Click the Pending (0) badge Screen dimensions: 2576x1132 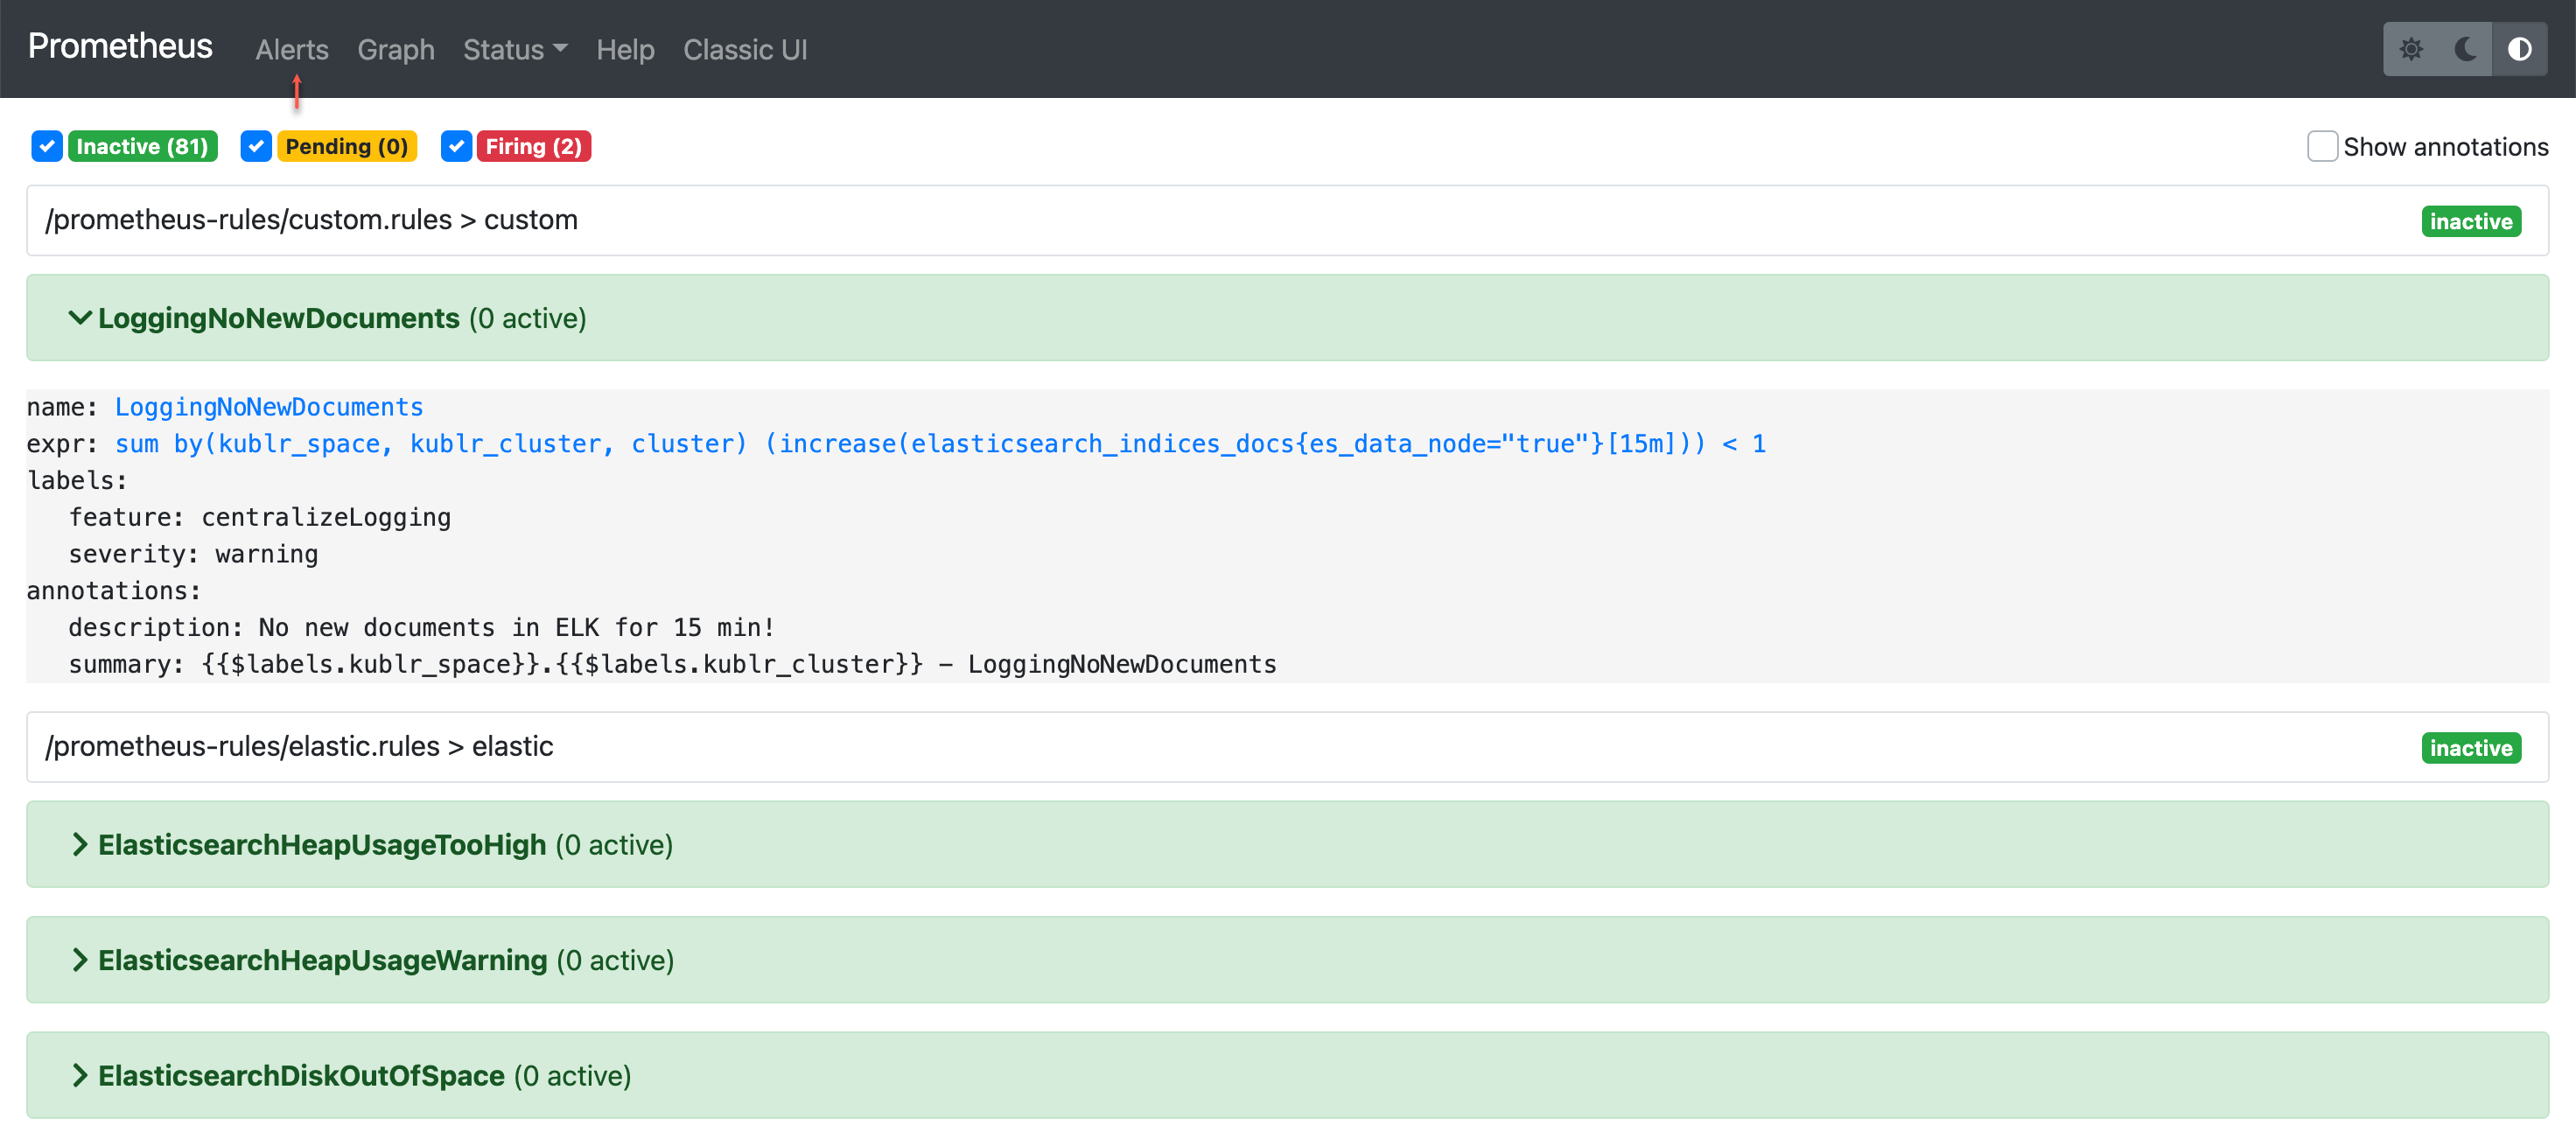(346, 146)
